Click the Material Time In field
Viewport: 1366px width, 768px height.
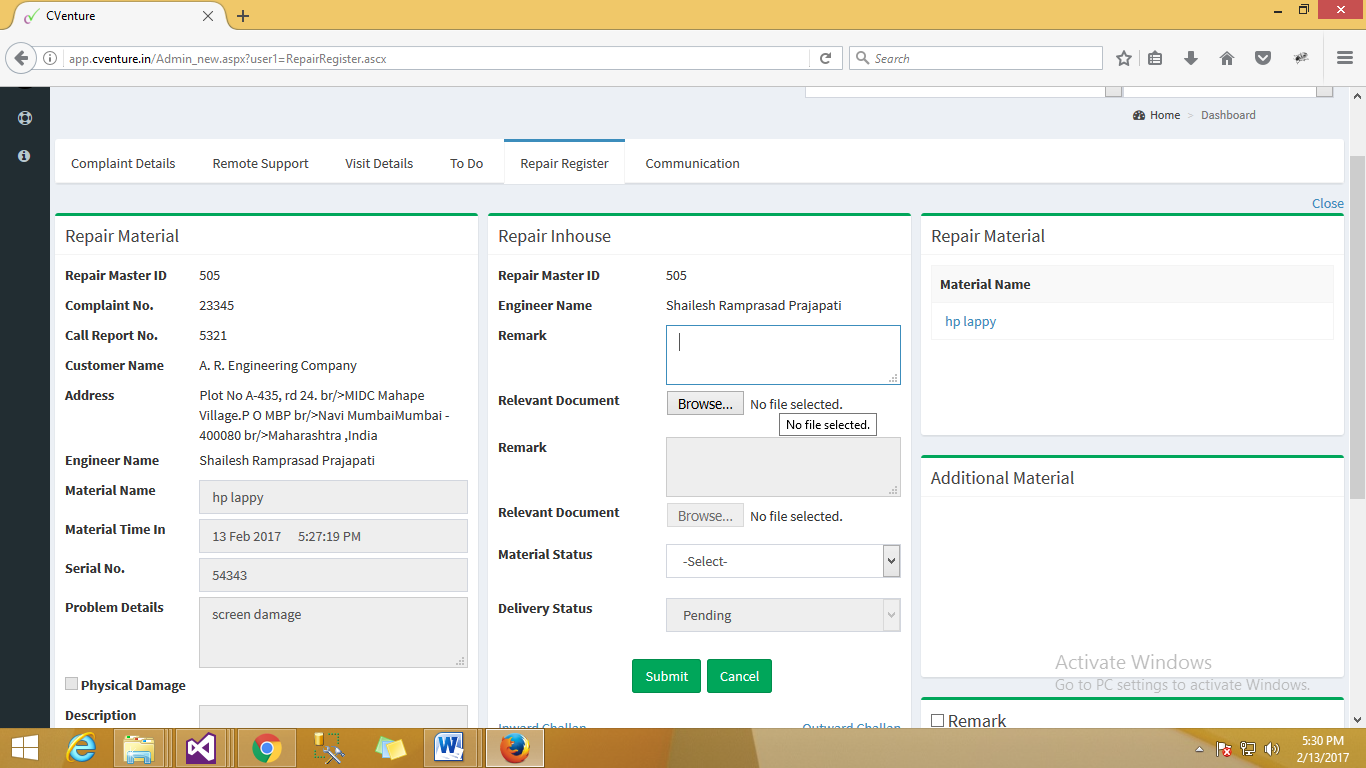[333, 536]
